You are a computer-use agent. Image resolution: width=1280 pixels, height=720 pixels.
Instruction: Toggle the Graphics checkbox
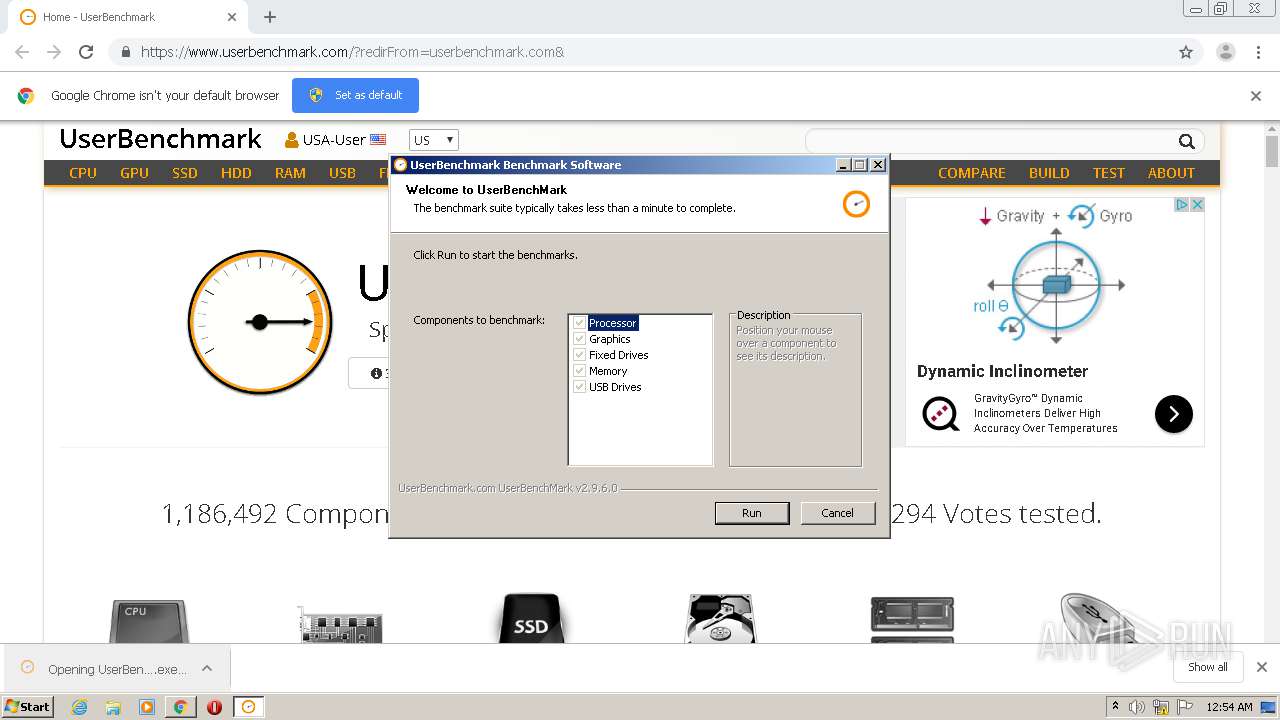pos(579,339)
